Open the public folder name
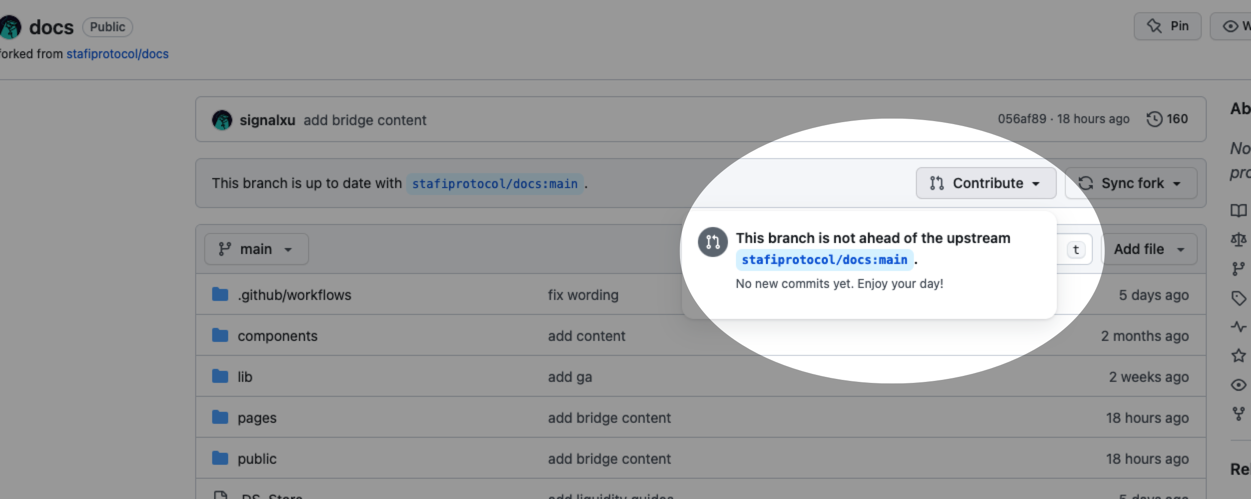Image resolution: width=1251 pixels, height=499 pixels. (x=257, y=459)
